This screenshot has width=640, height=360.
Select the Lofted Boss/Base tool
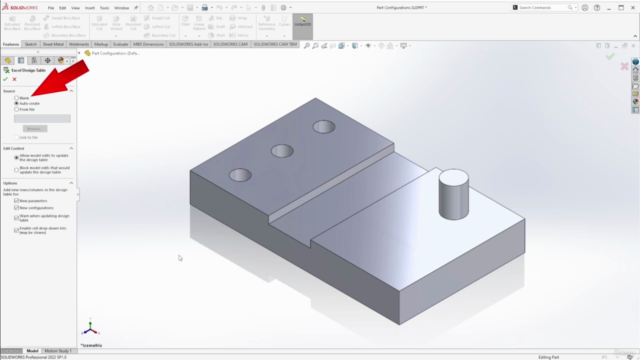[x=62, y=27]
